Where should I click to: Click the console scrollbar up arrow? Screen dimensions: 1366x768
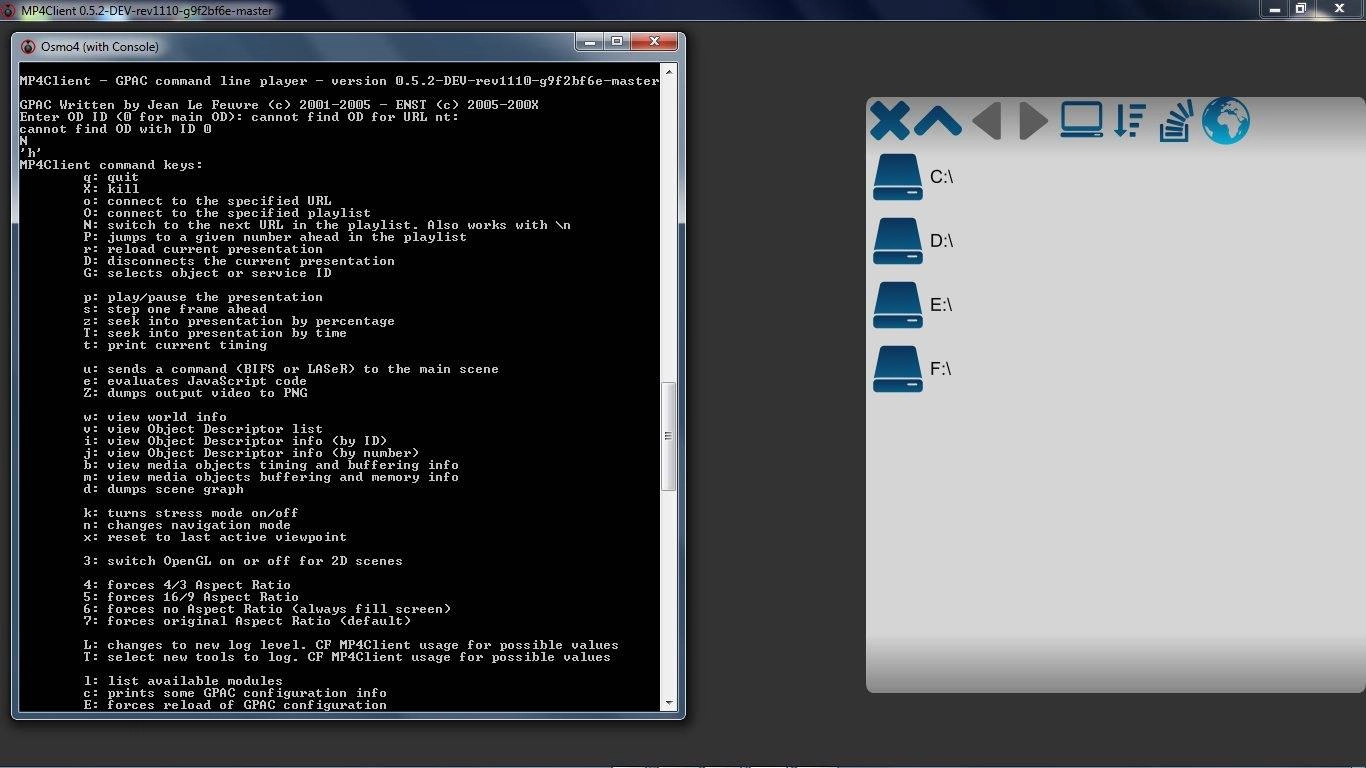pos(669,71)
